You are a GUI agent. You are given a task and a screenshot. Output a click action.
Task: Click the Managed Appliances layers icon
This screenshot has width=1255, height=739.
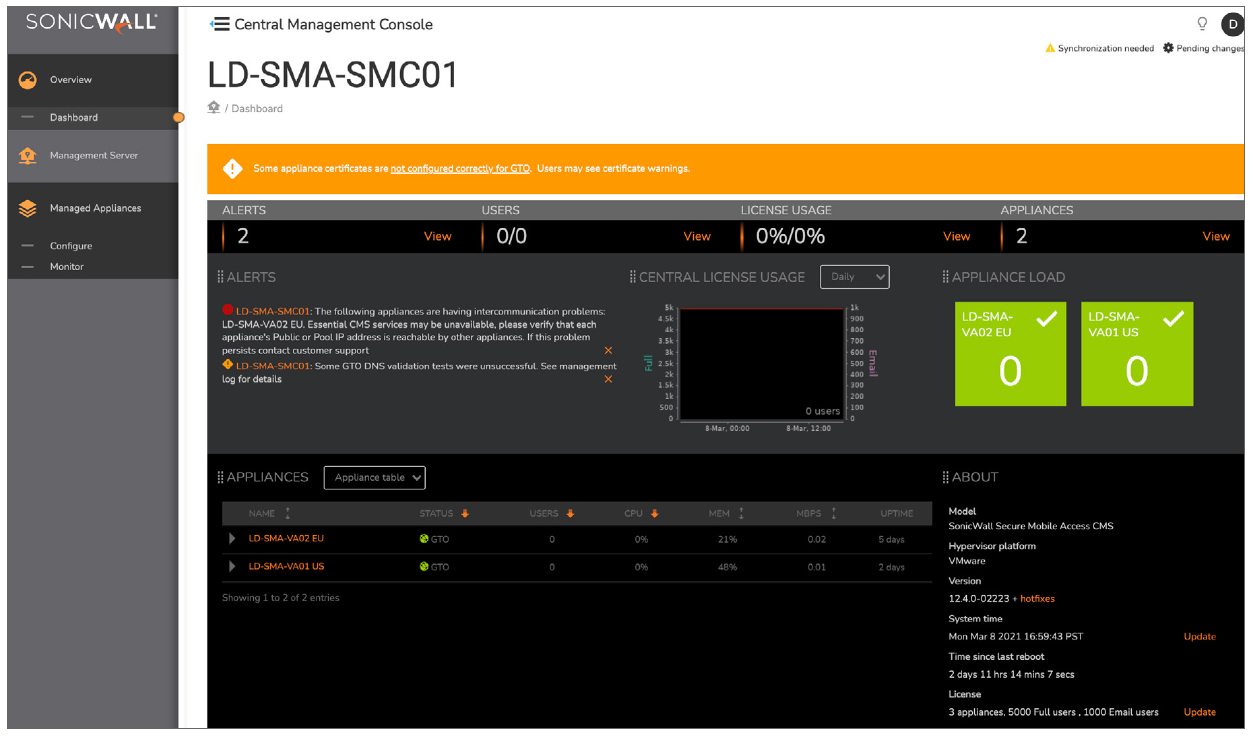click(x=28, y=208)
